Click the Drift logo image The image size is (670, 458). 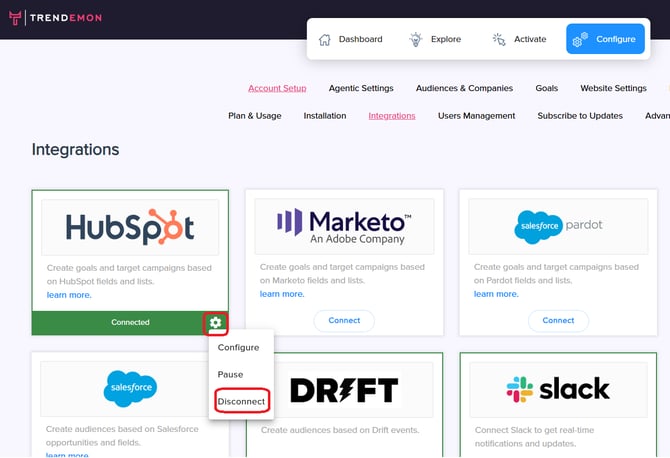(x=344, y=390)
